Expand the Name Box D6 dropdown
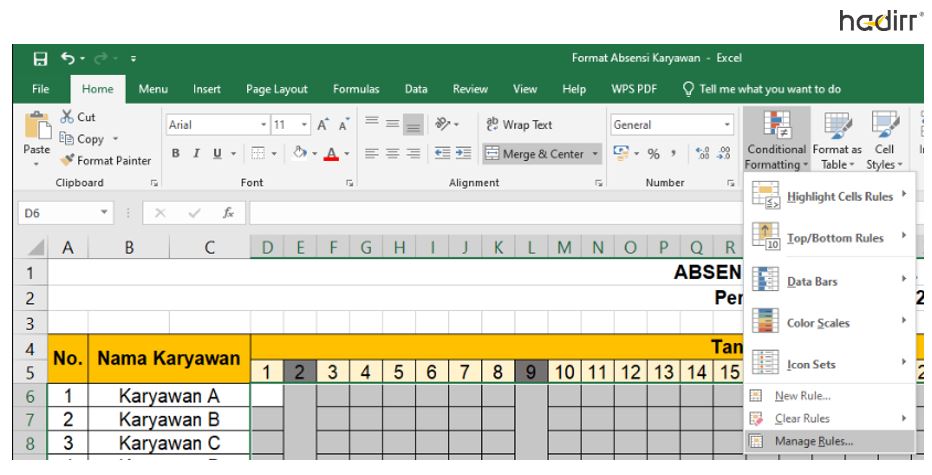 104,212
